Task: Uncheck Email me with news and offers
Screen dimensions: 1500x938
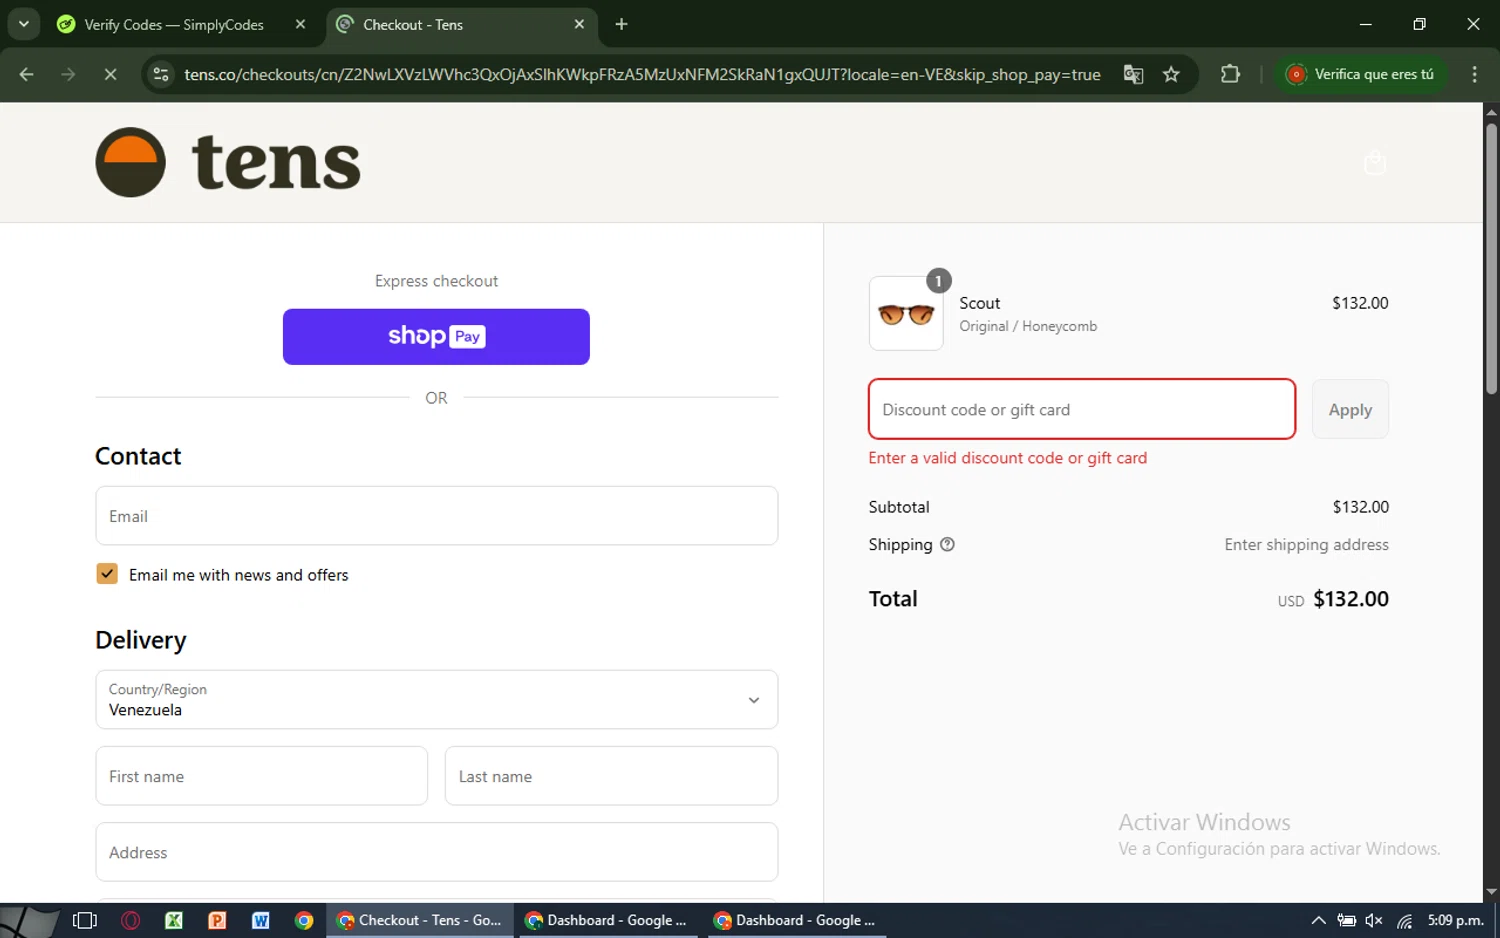Action: coord(107,574)
